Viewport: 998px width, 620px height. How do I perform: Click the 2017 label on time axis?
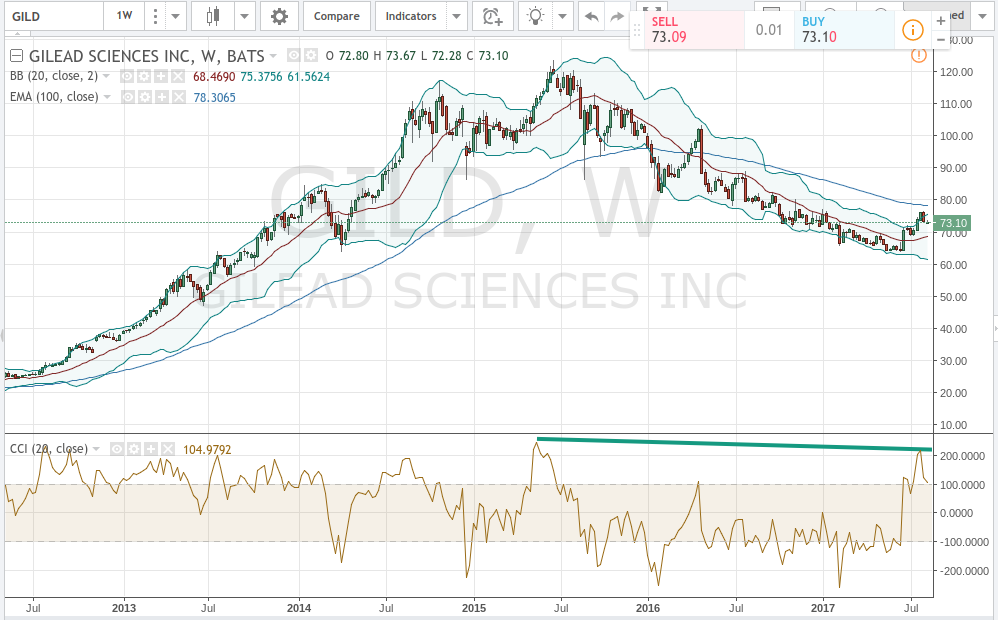tap(824, 608)
